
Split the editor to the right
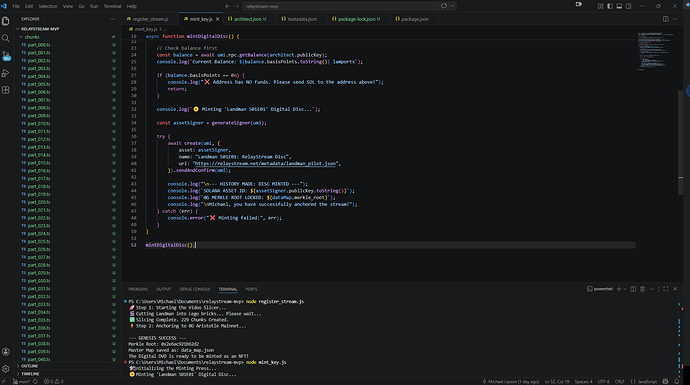click(x=665, y=19)
